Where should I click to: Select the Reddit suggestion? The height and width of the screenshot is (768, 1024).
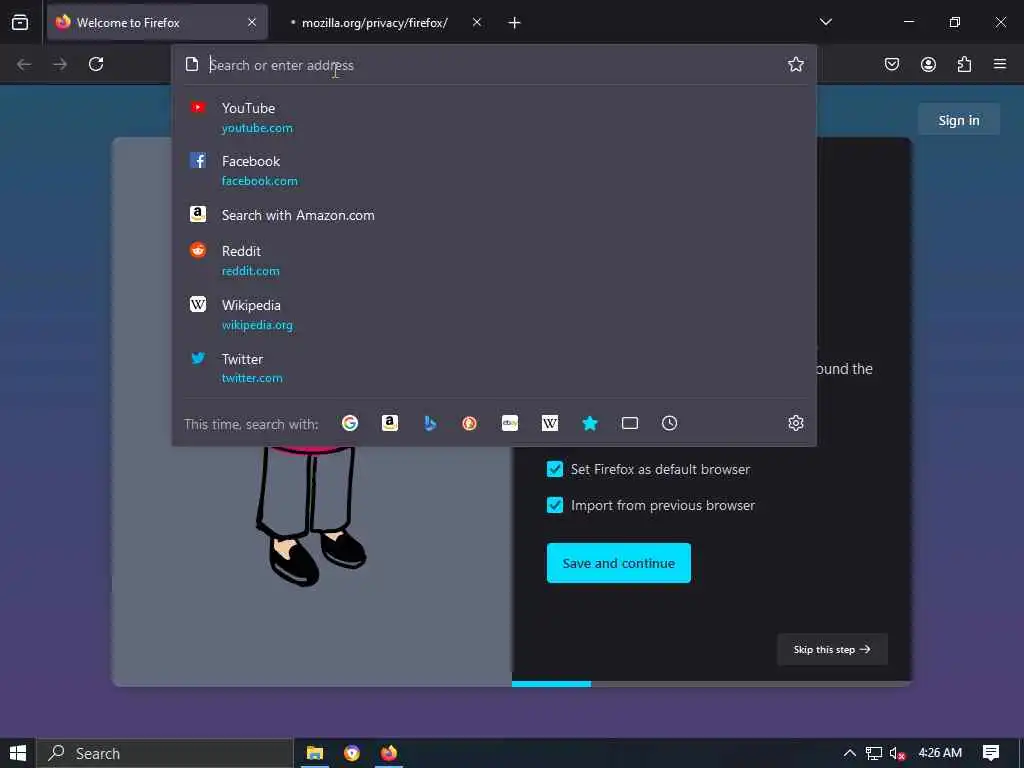[496, 260]
